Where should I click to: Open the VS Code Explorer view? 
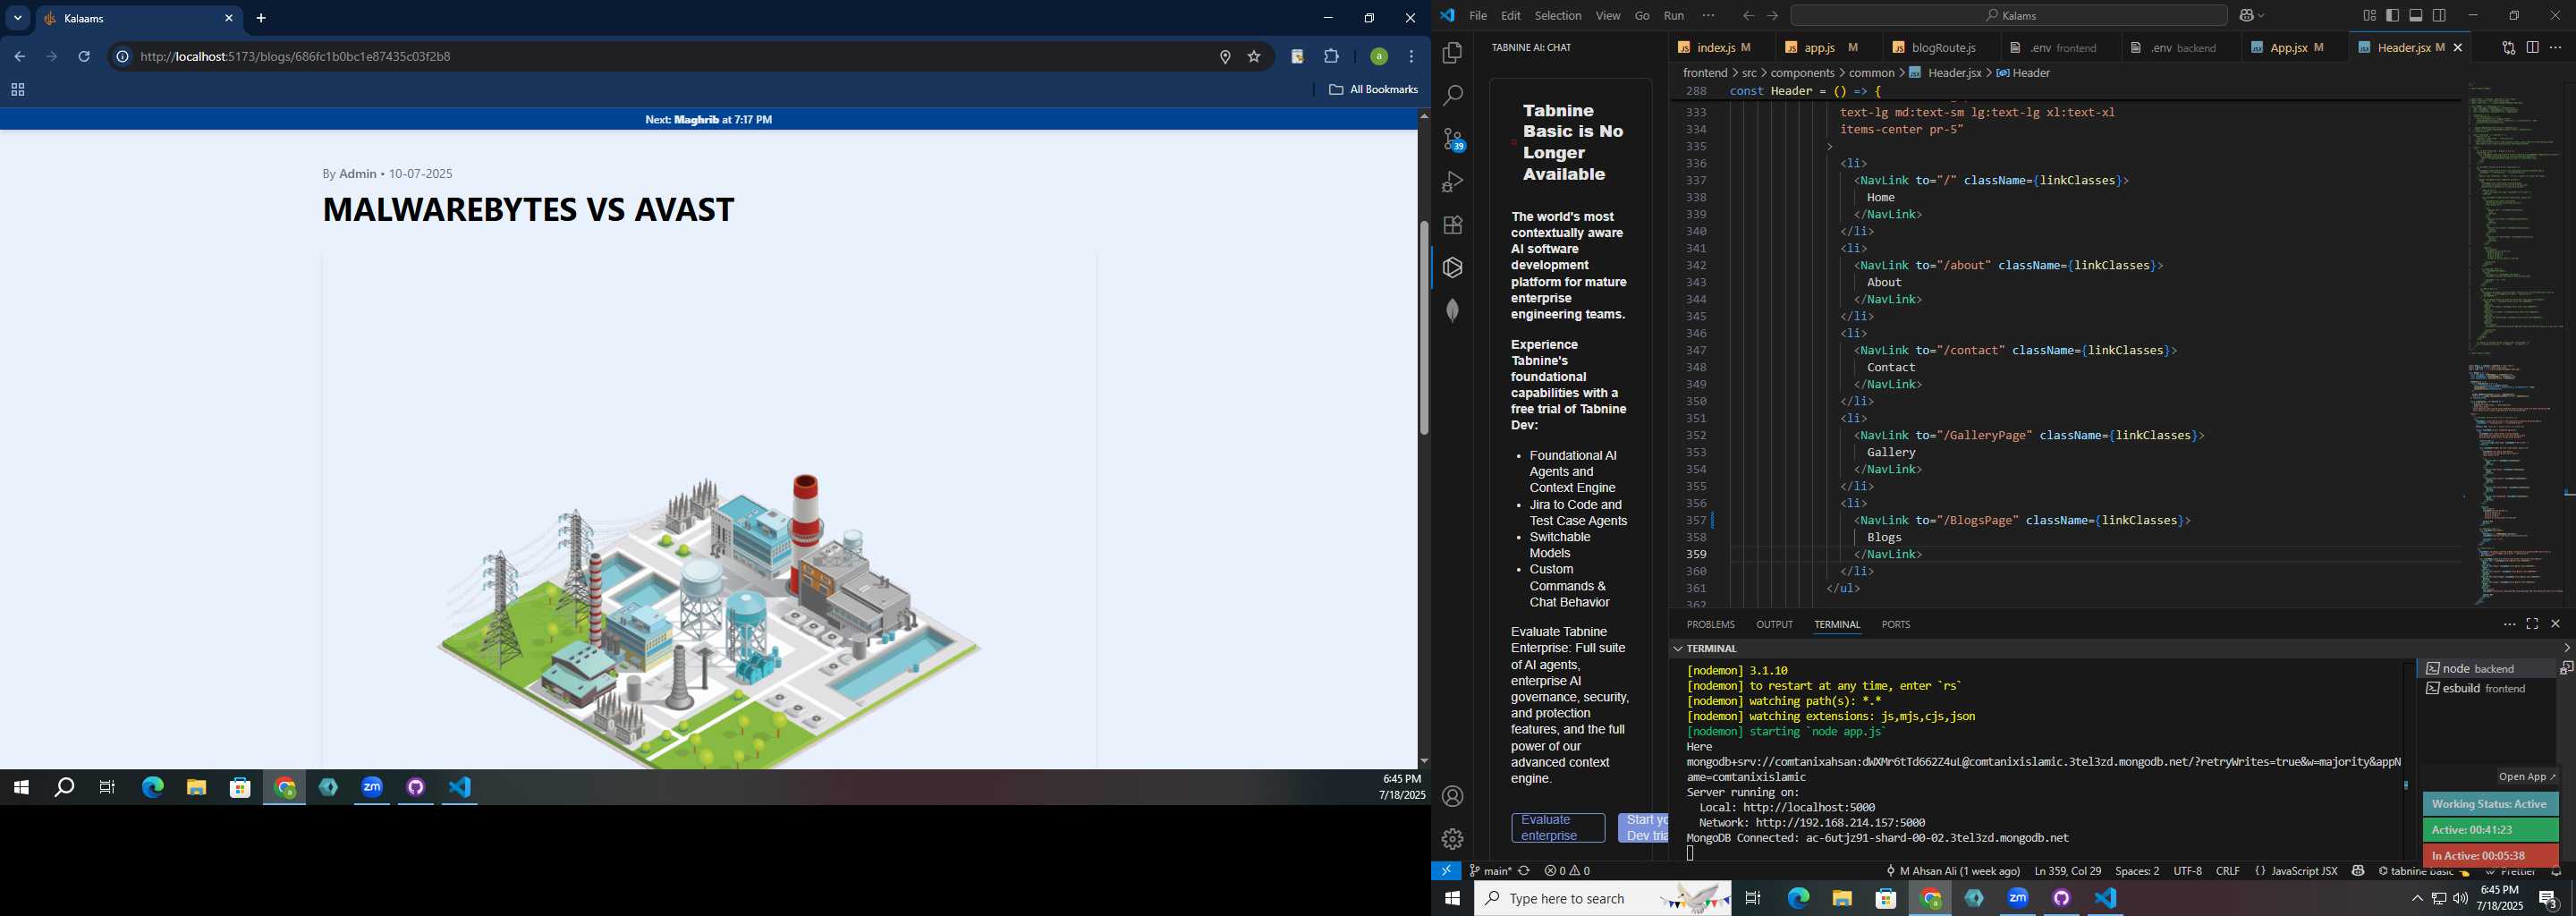pos(1452,53)
